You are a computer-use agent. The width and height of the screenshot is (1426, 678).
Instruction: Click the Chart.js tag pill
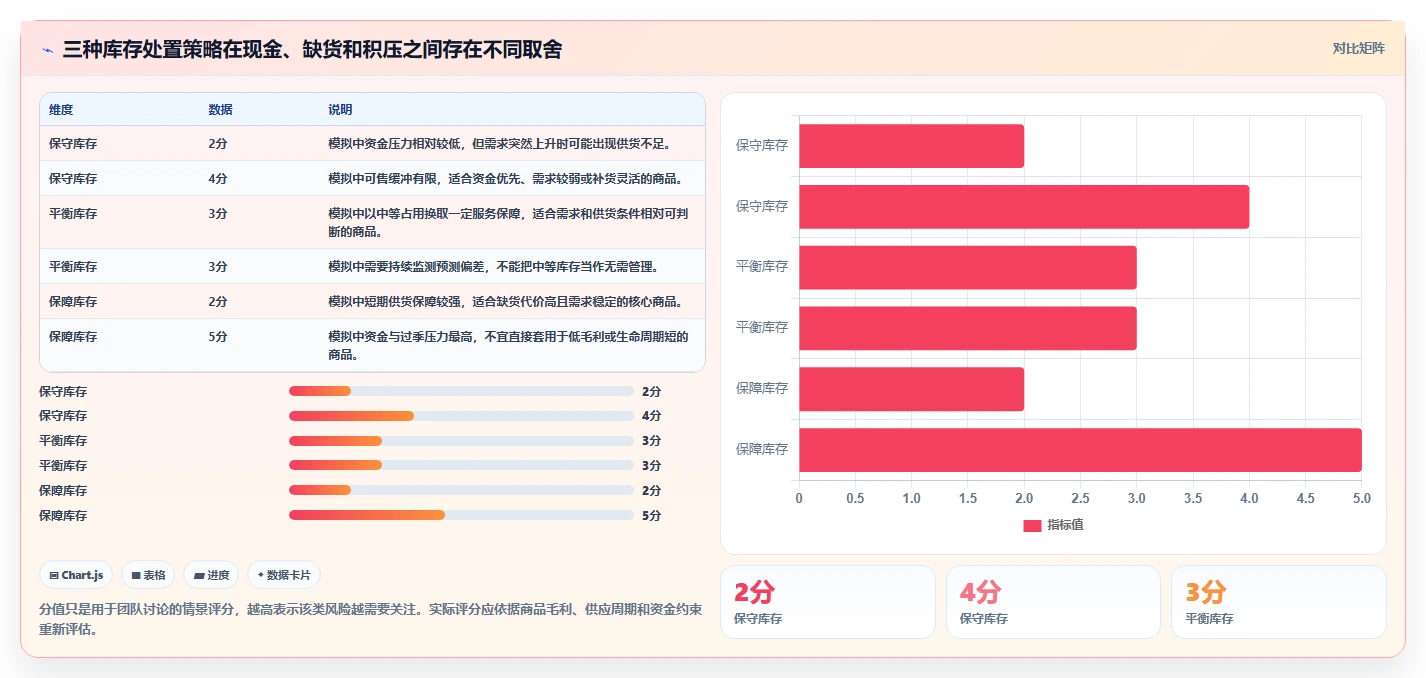[76, 575]
